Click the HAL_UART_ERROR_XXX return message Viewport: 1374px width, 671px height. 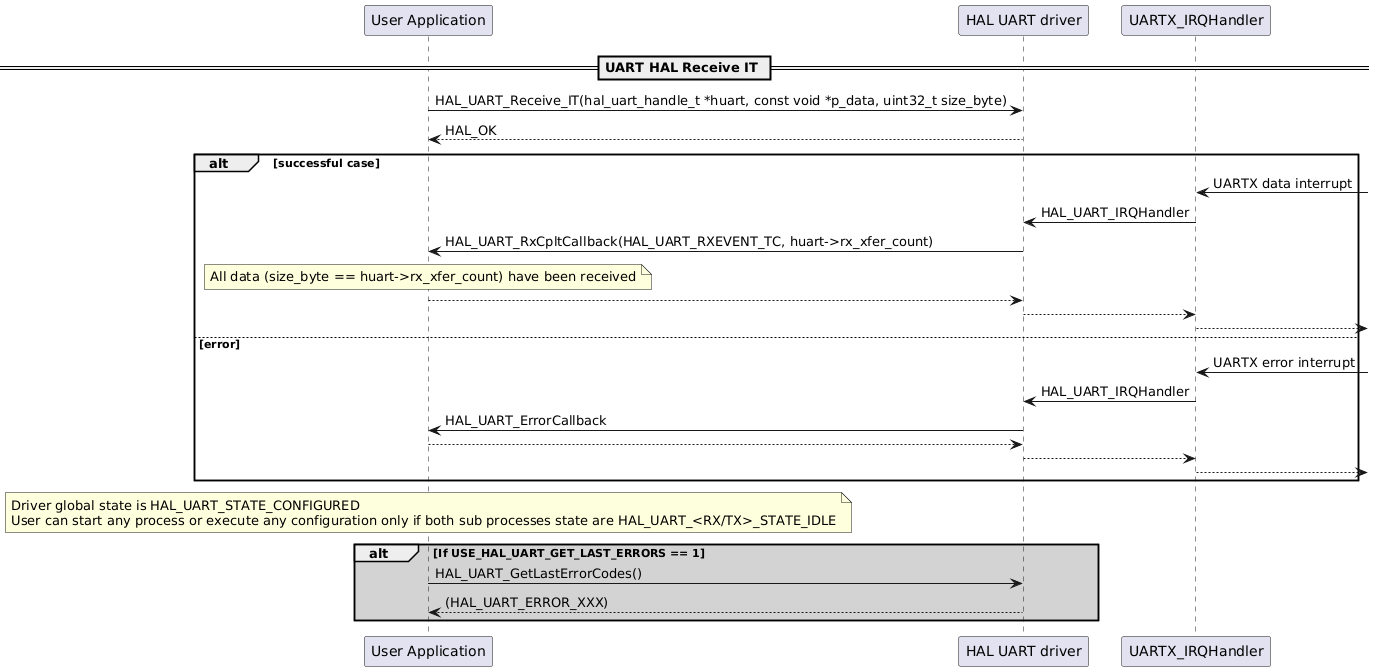click(524, 602)
